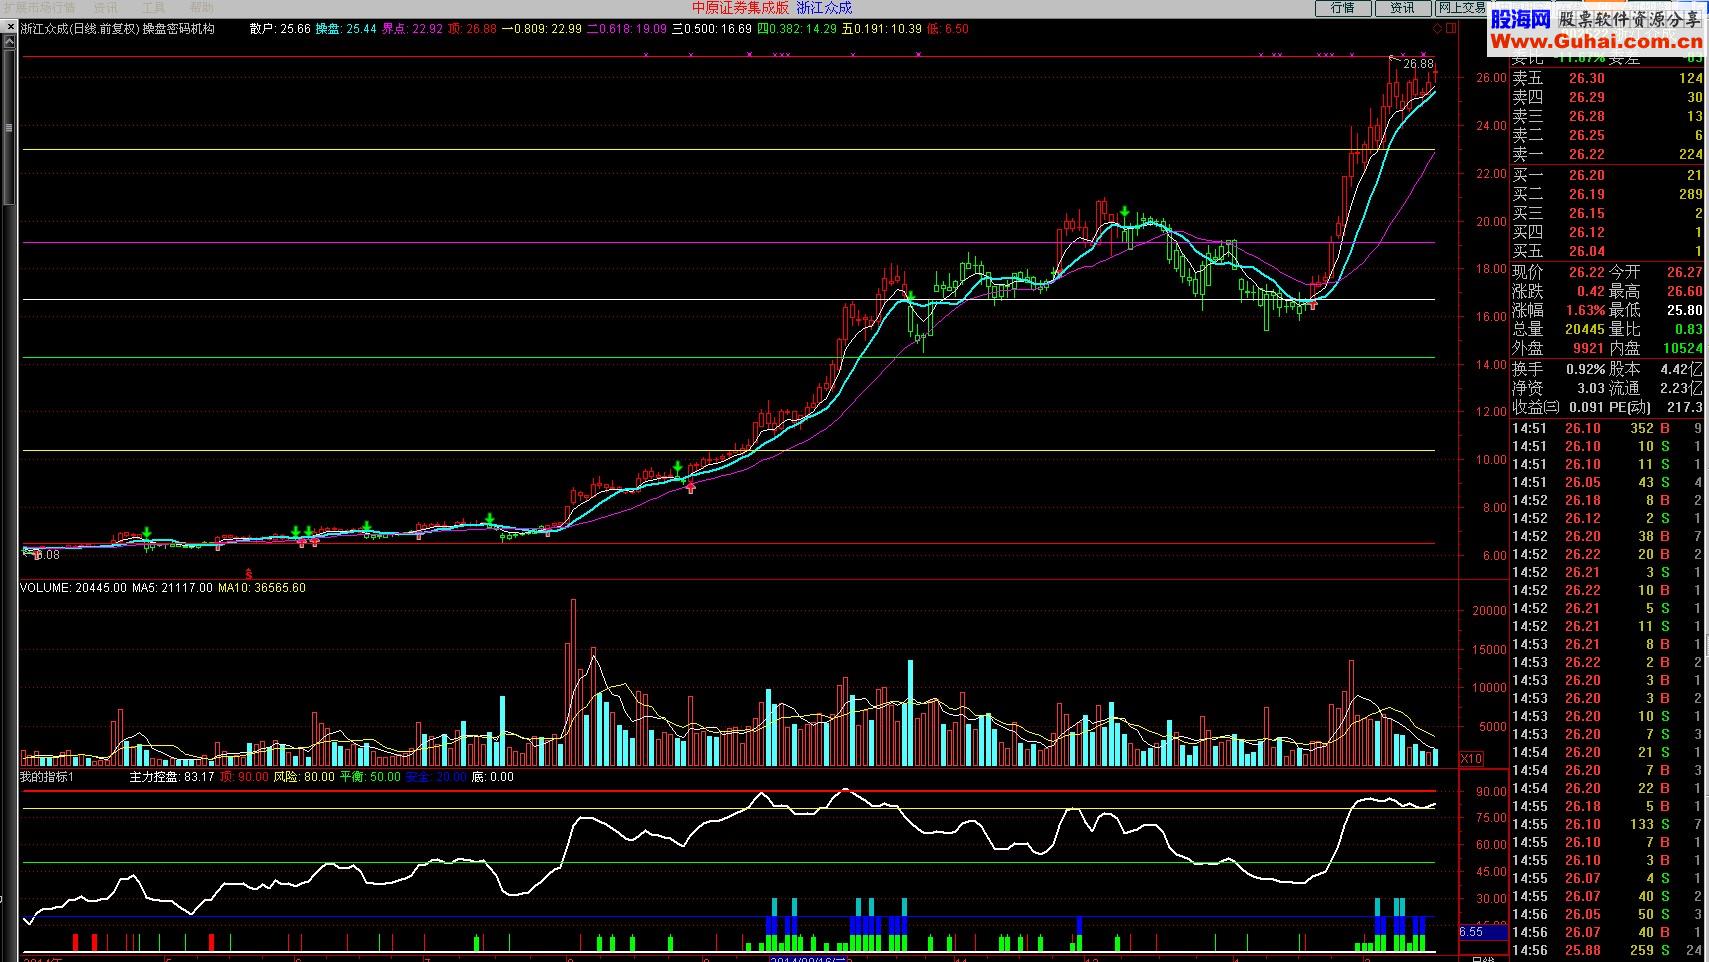Click the 涨幅 1.63% value

click(1585, 310)
